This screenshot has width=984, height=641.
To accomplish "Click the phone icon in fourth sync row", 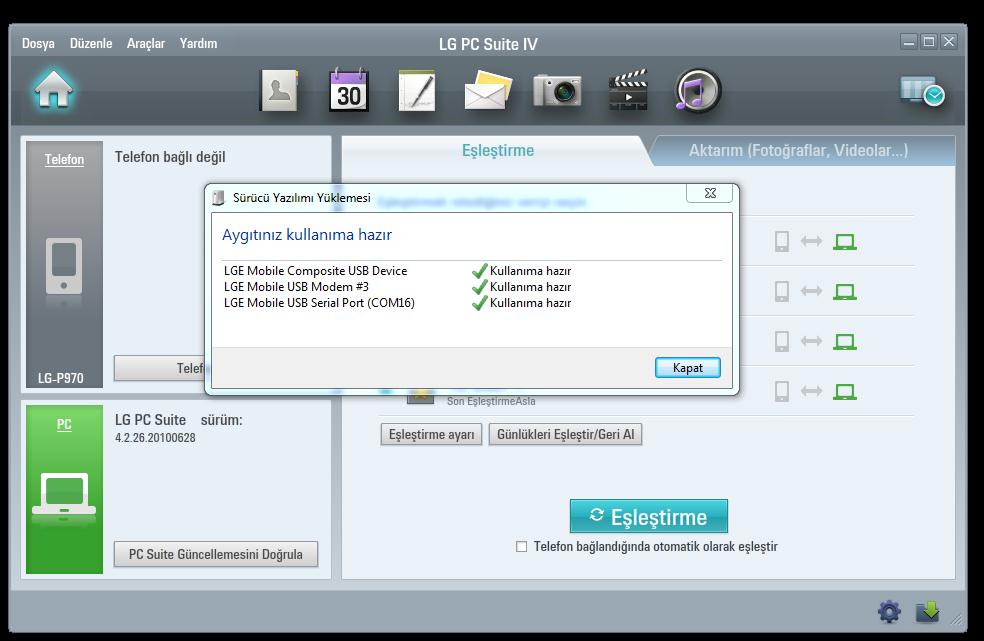I will pyautogui.click(x=782, y=391).
